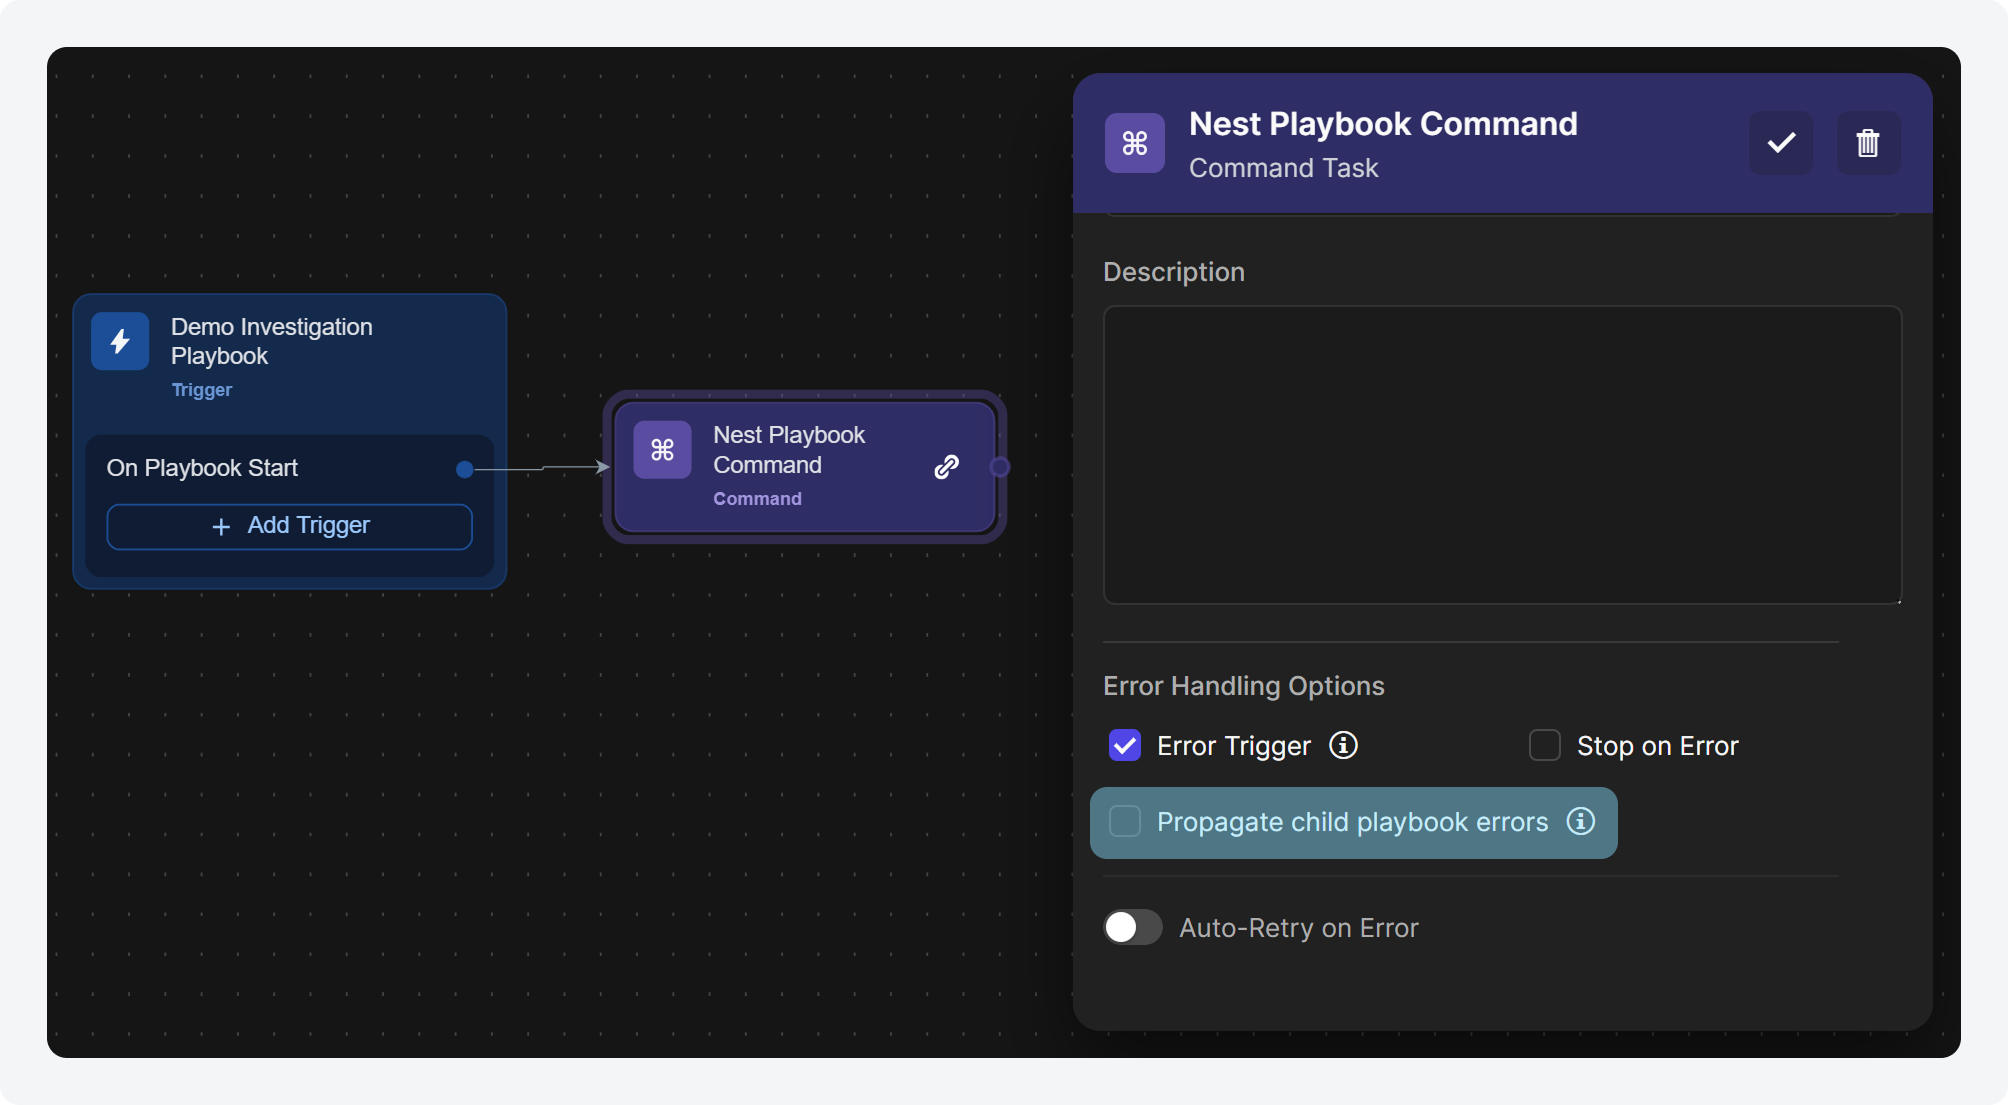Open the Error Trigger info icon
This screenshot has width=2008, height=1105.
(1343, 745)
